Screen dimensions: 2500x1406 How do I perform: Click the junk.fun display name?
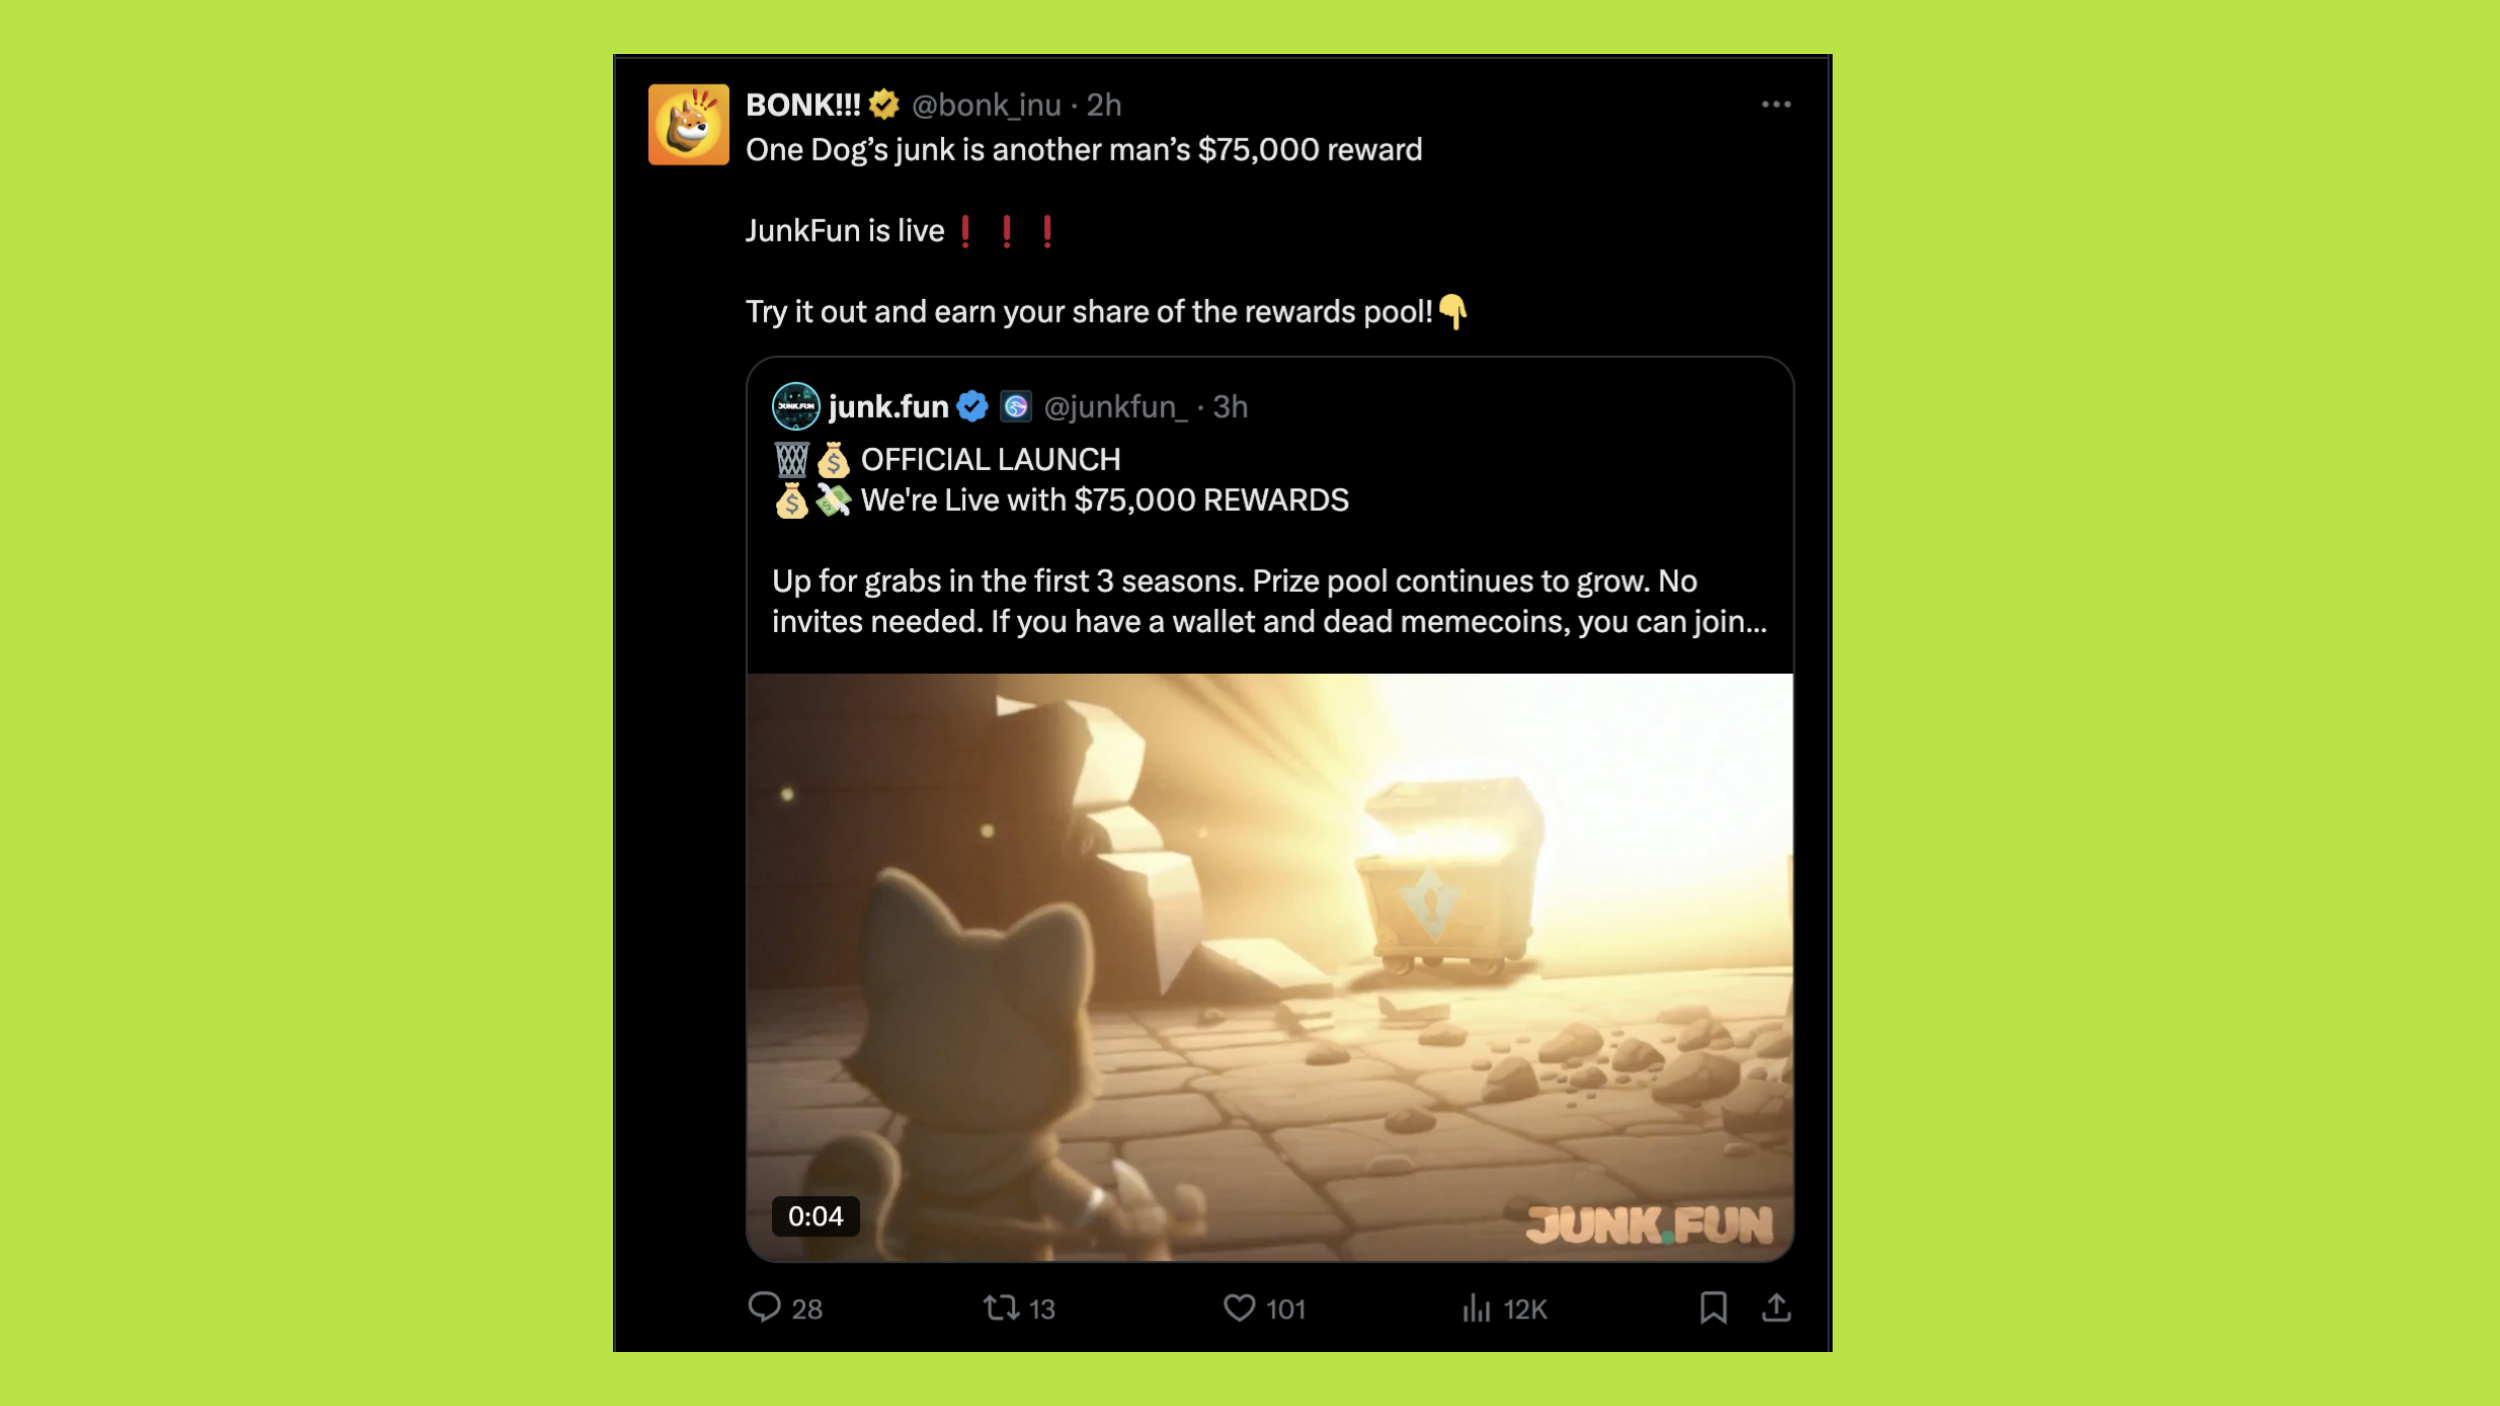888,407
